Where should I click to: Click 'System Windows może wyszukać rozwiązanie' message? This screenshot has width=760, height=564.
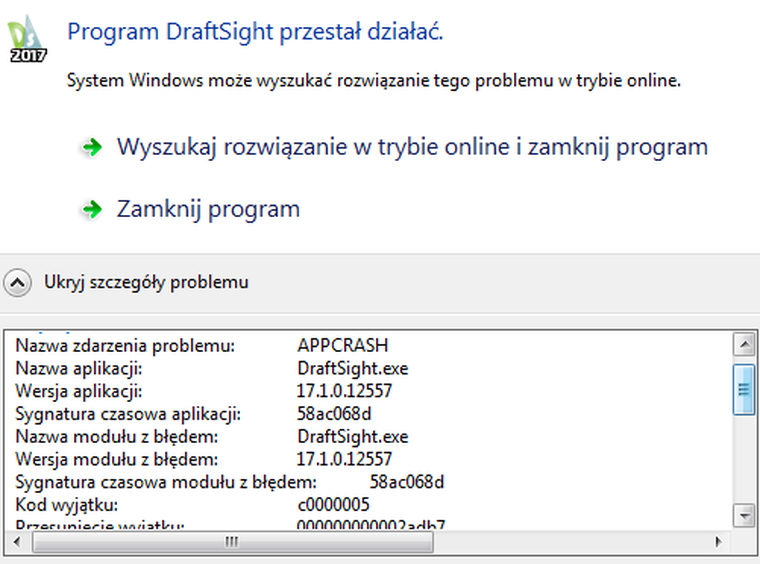[x=374, y=80]
